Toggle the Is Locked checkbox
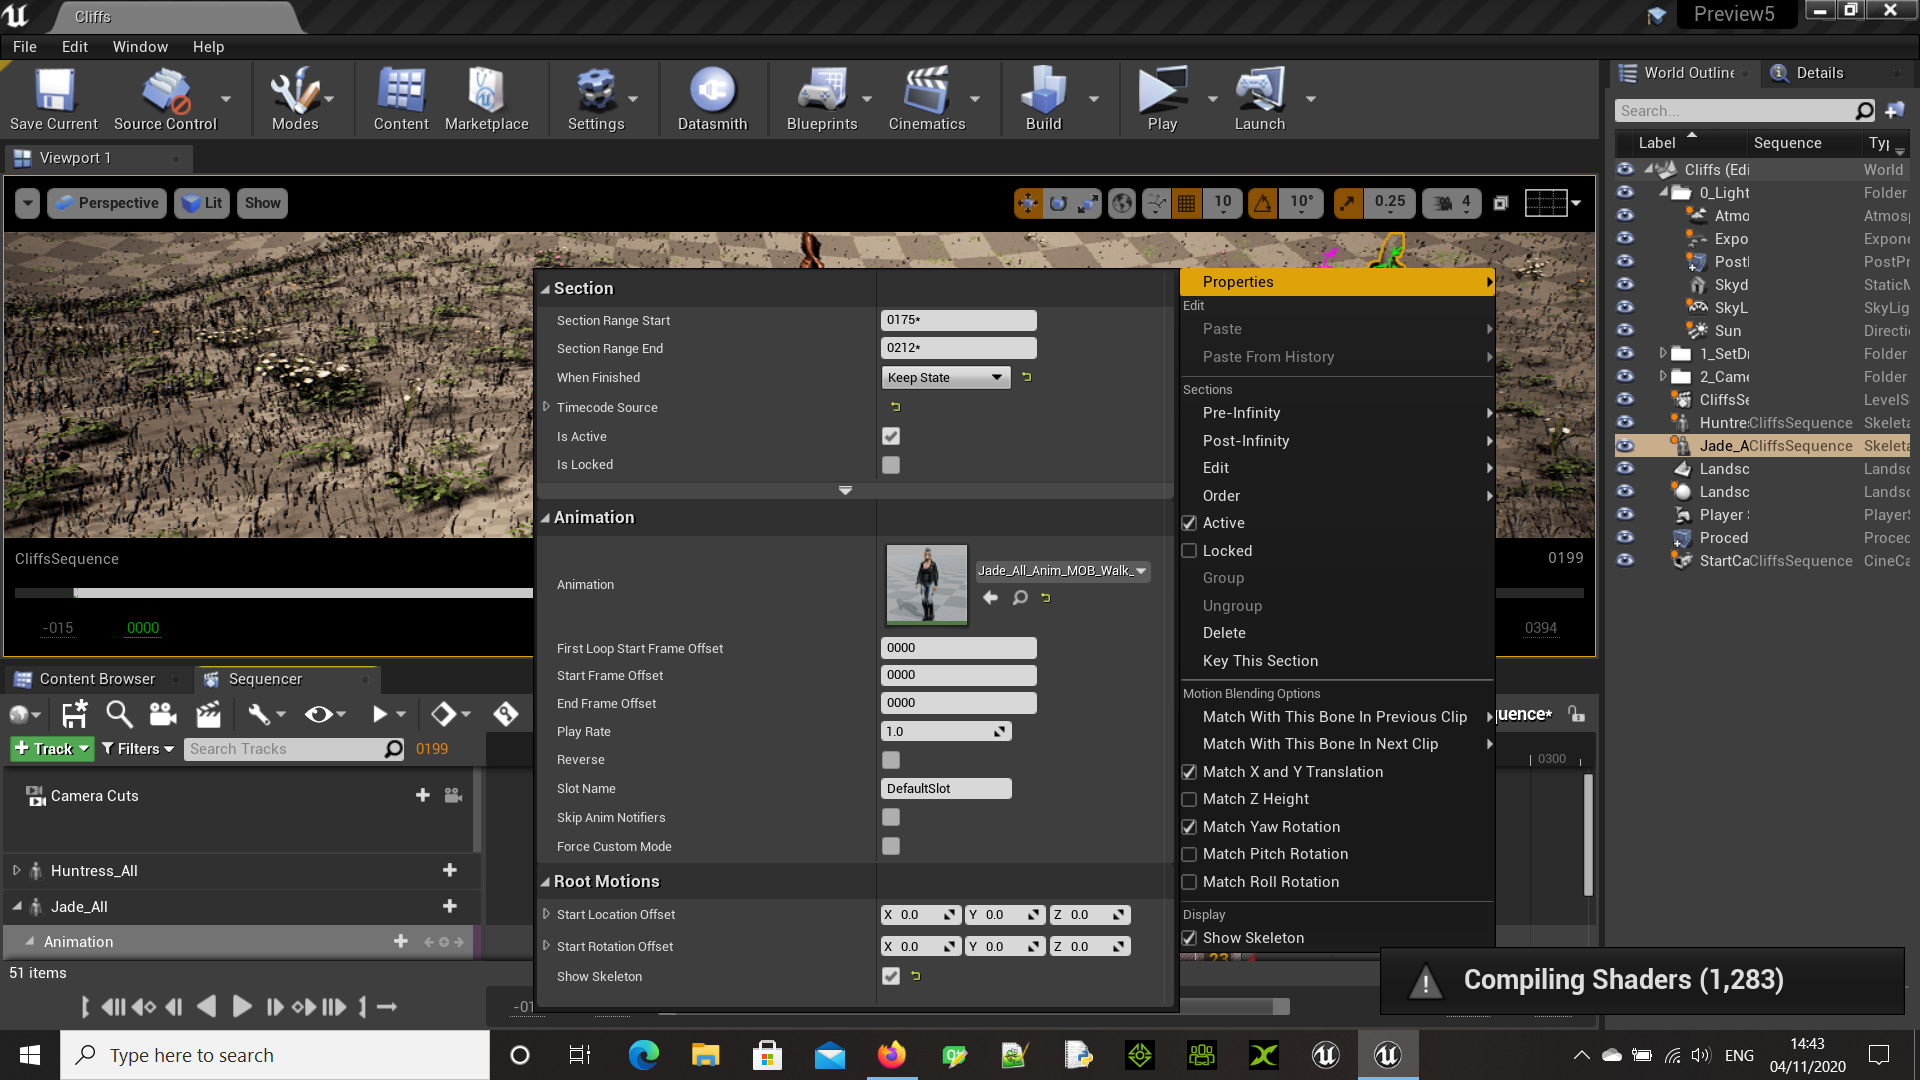 (891, 465)
